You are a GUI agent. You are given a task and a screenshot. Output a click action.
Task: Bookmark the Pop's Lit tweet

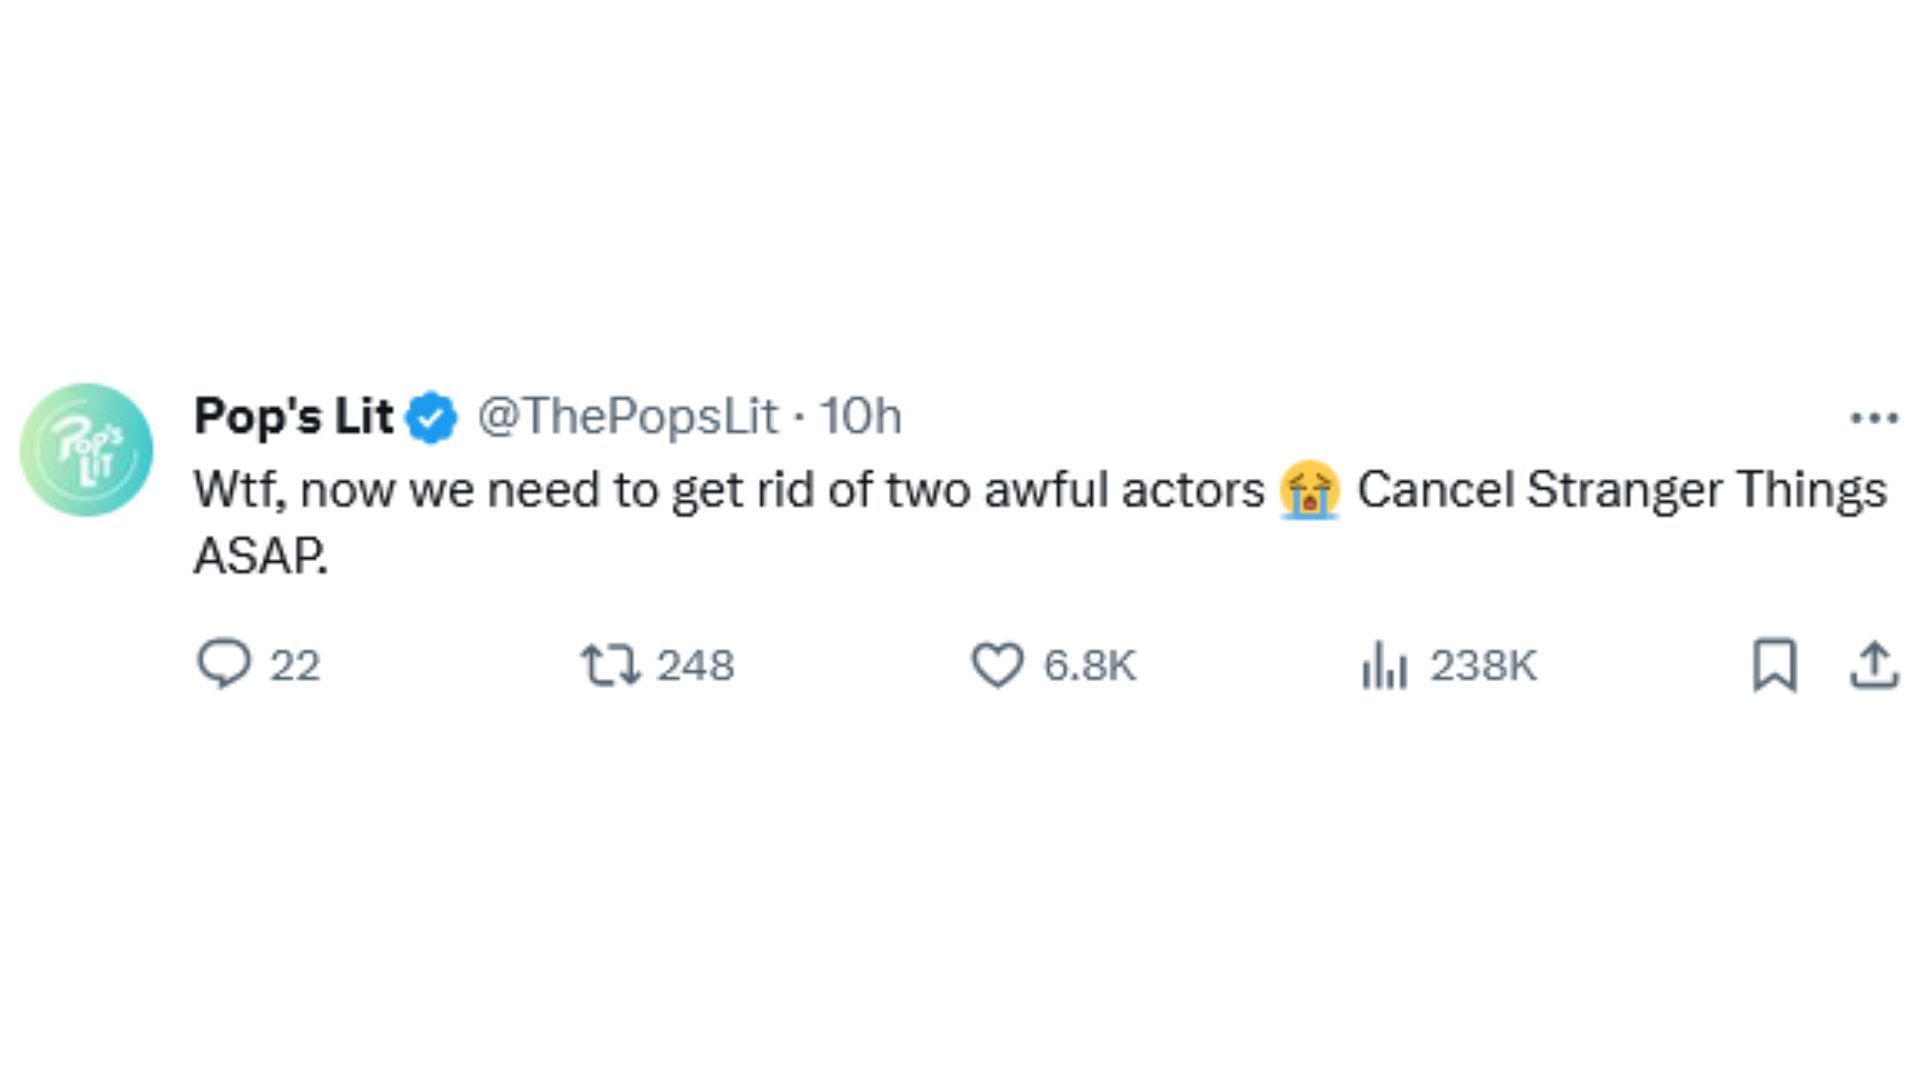coord(1775,665)
